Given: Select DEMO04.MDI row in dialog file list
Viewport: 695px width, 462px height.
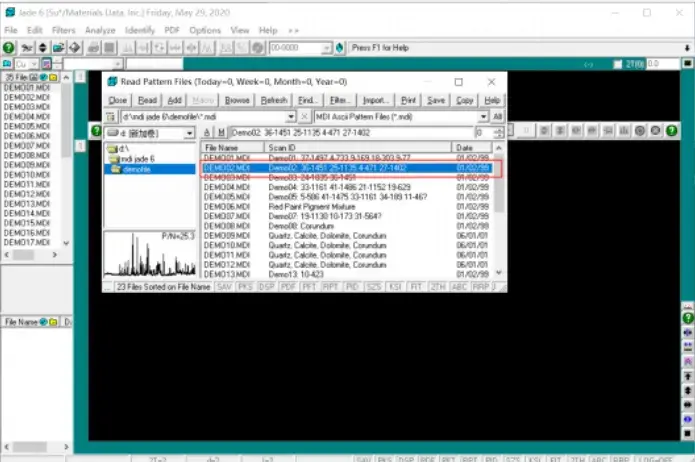Looking at the screenshot, I should (347, 187).
